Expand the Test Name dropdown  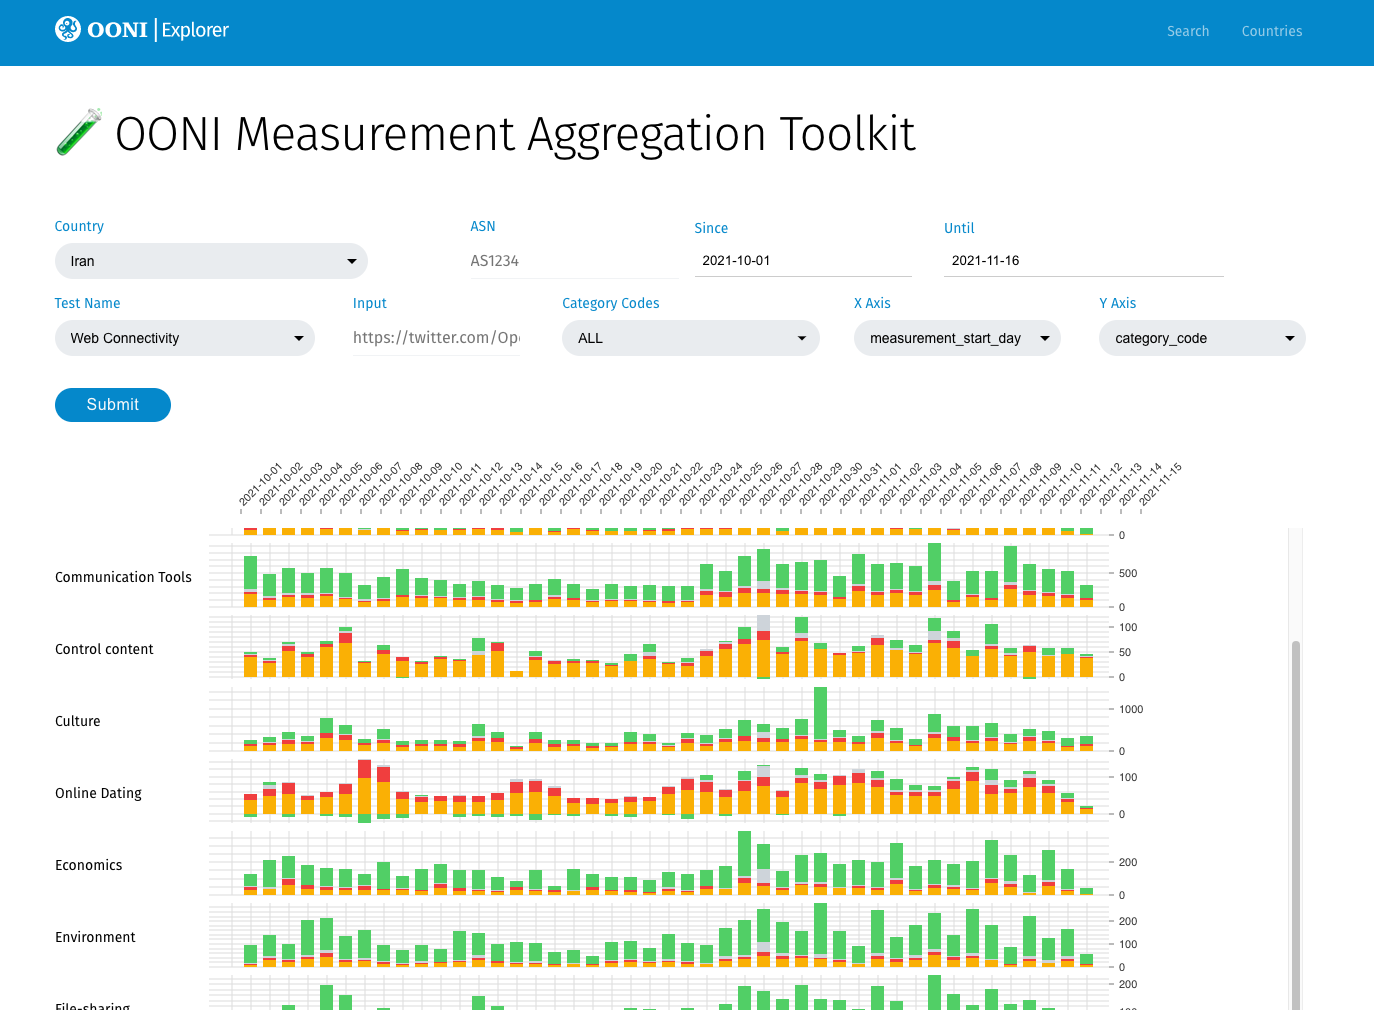point(184,338)
